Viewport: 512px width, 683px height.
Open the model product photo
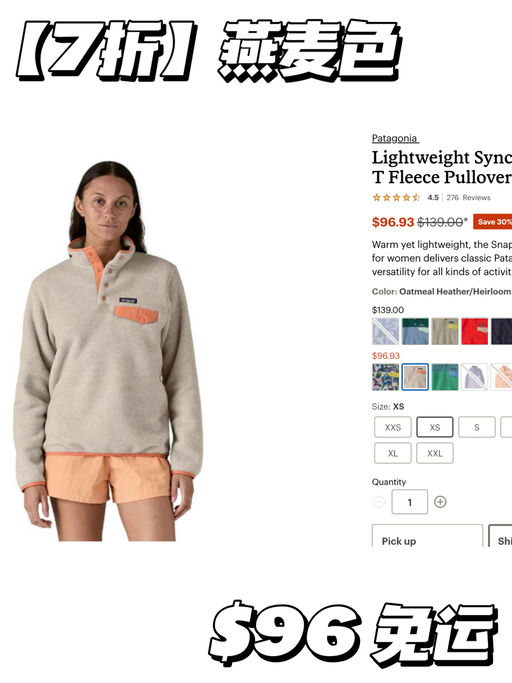pos(108,351)
